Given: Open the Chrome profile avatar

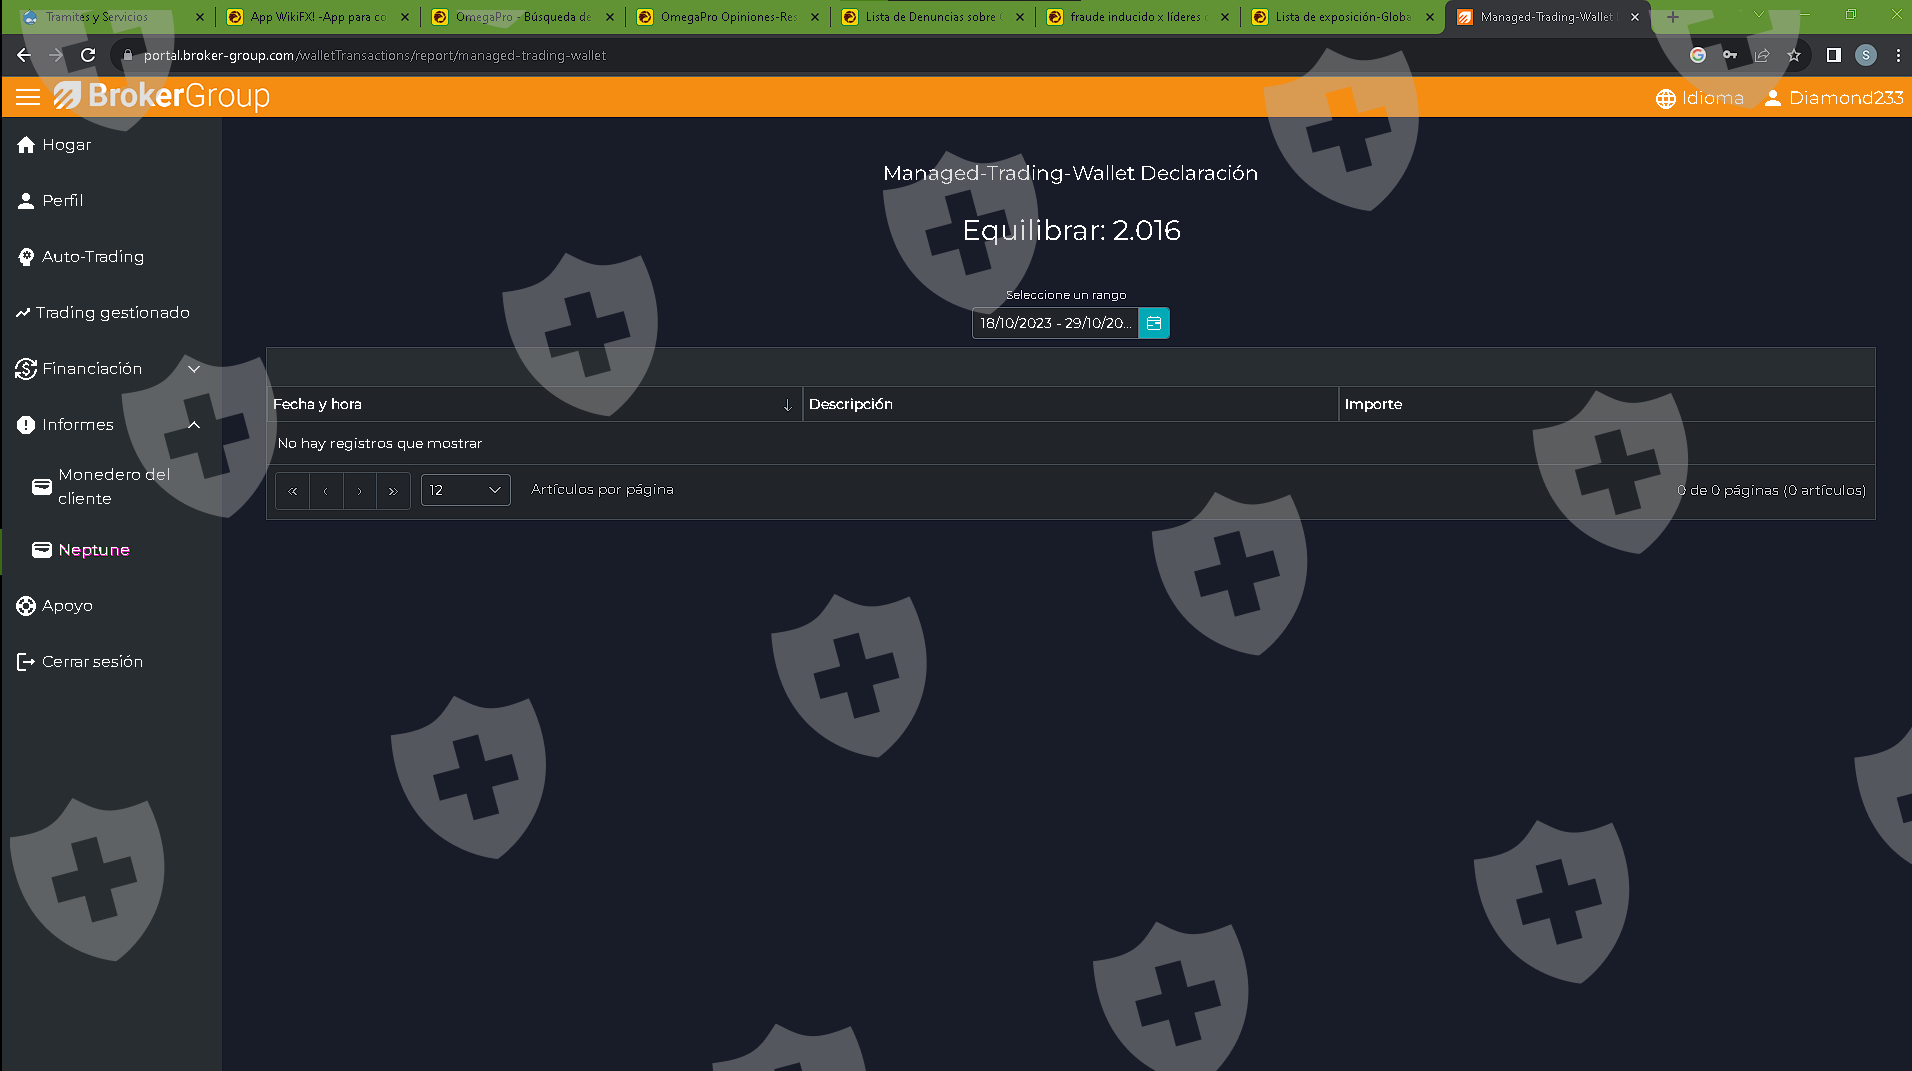Looking at the screenshot, I should coord(1866,56).
